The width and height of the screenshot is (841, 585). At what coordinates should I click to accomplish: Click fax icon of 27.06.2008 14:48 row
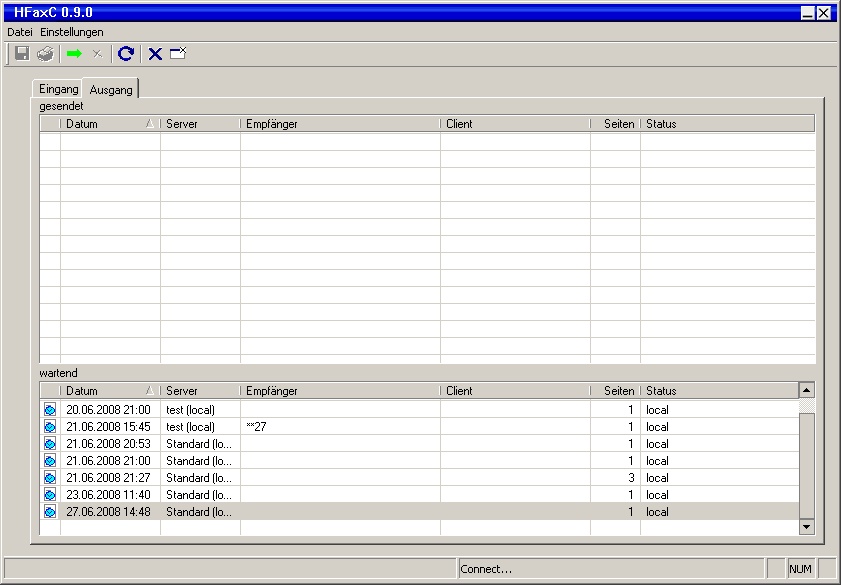(x=50, y=512)
